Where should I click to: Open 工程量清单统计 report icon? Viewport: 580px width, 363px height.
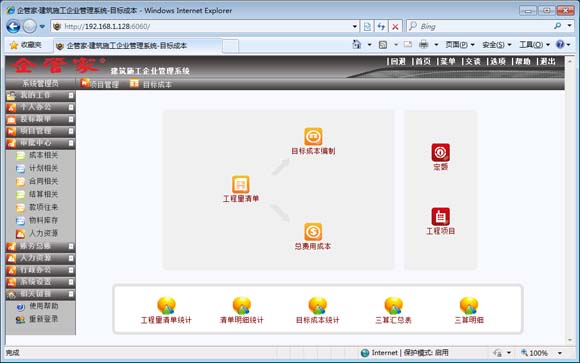tap(166, 306)
